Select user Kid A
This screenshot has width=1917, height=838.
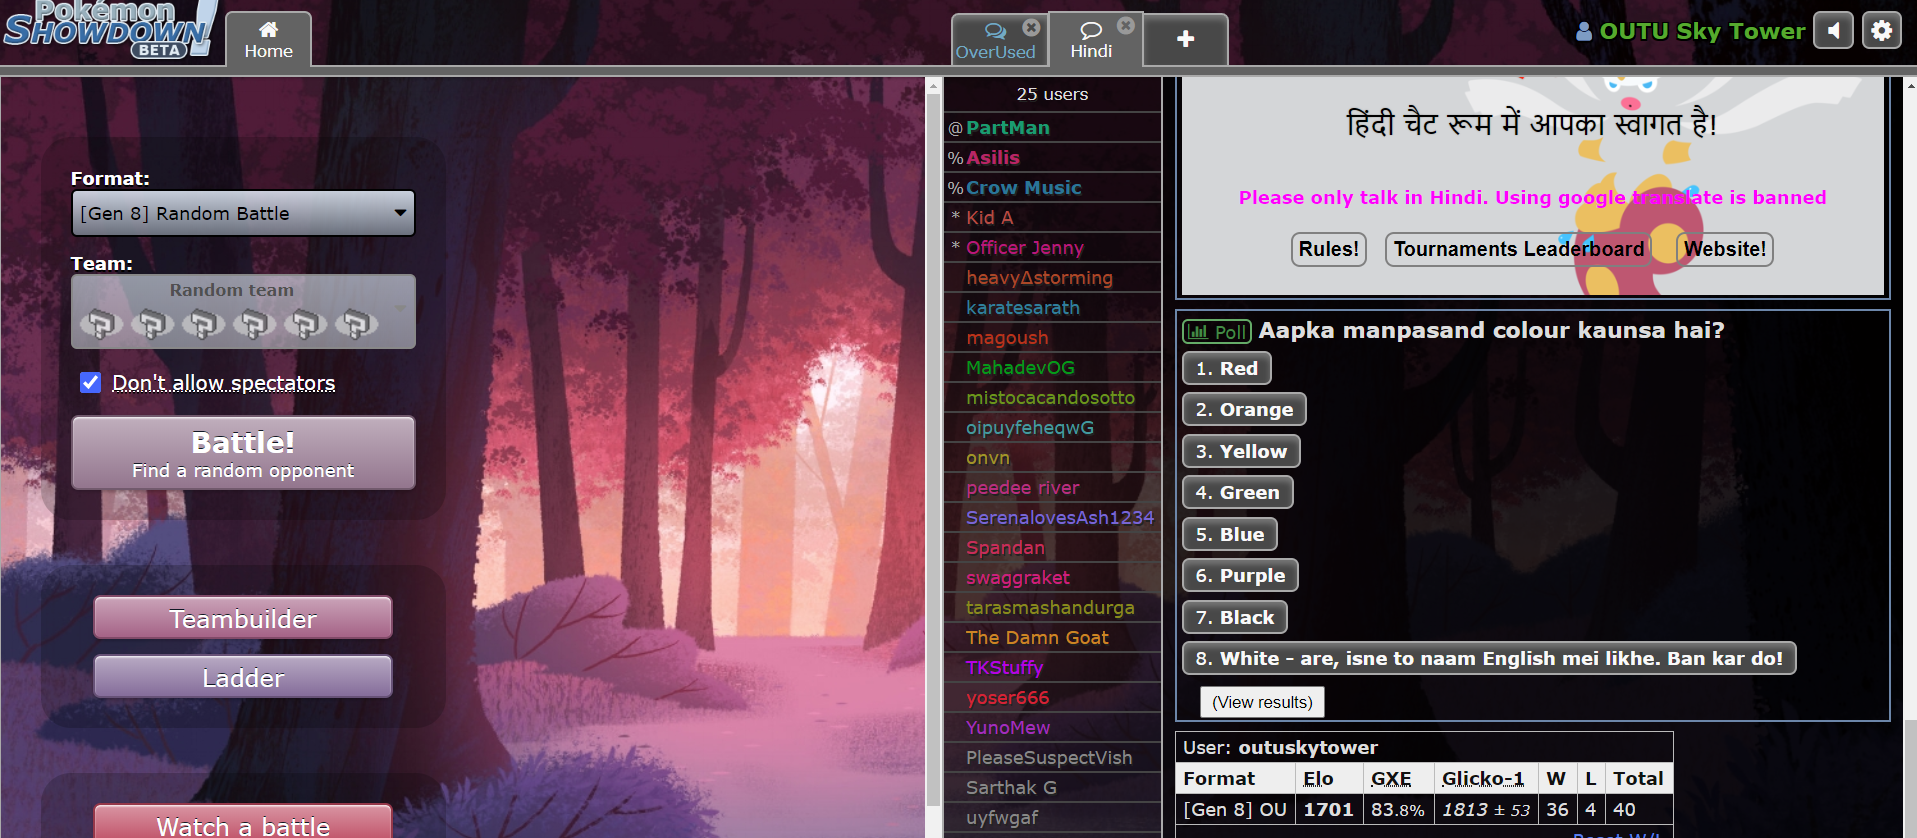tap(1052, 217)
